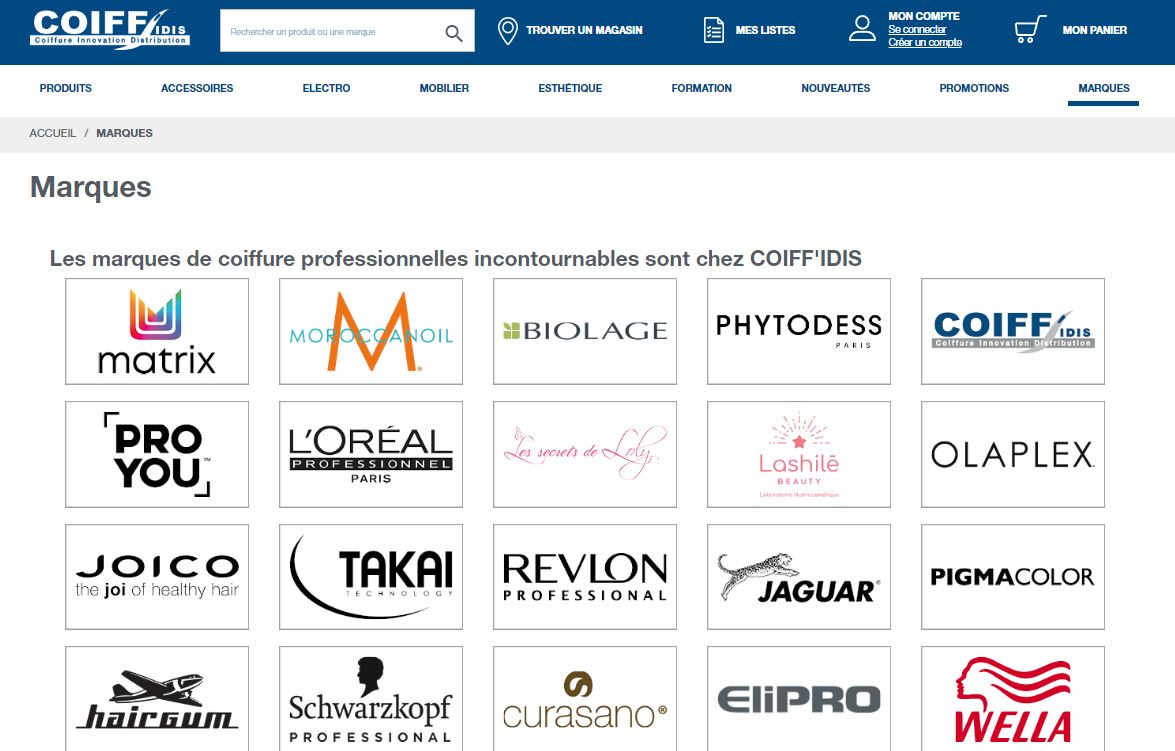Select the Lashilé Beauty brand tile
The image size is (1175, 751).
click(x=799, y=454)
